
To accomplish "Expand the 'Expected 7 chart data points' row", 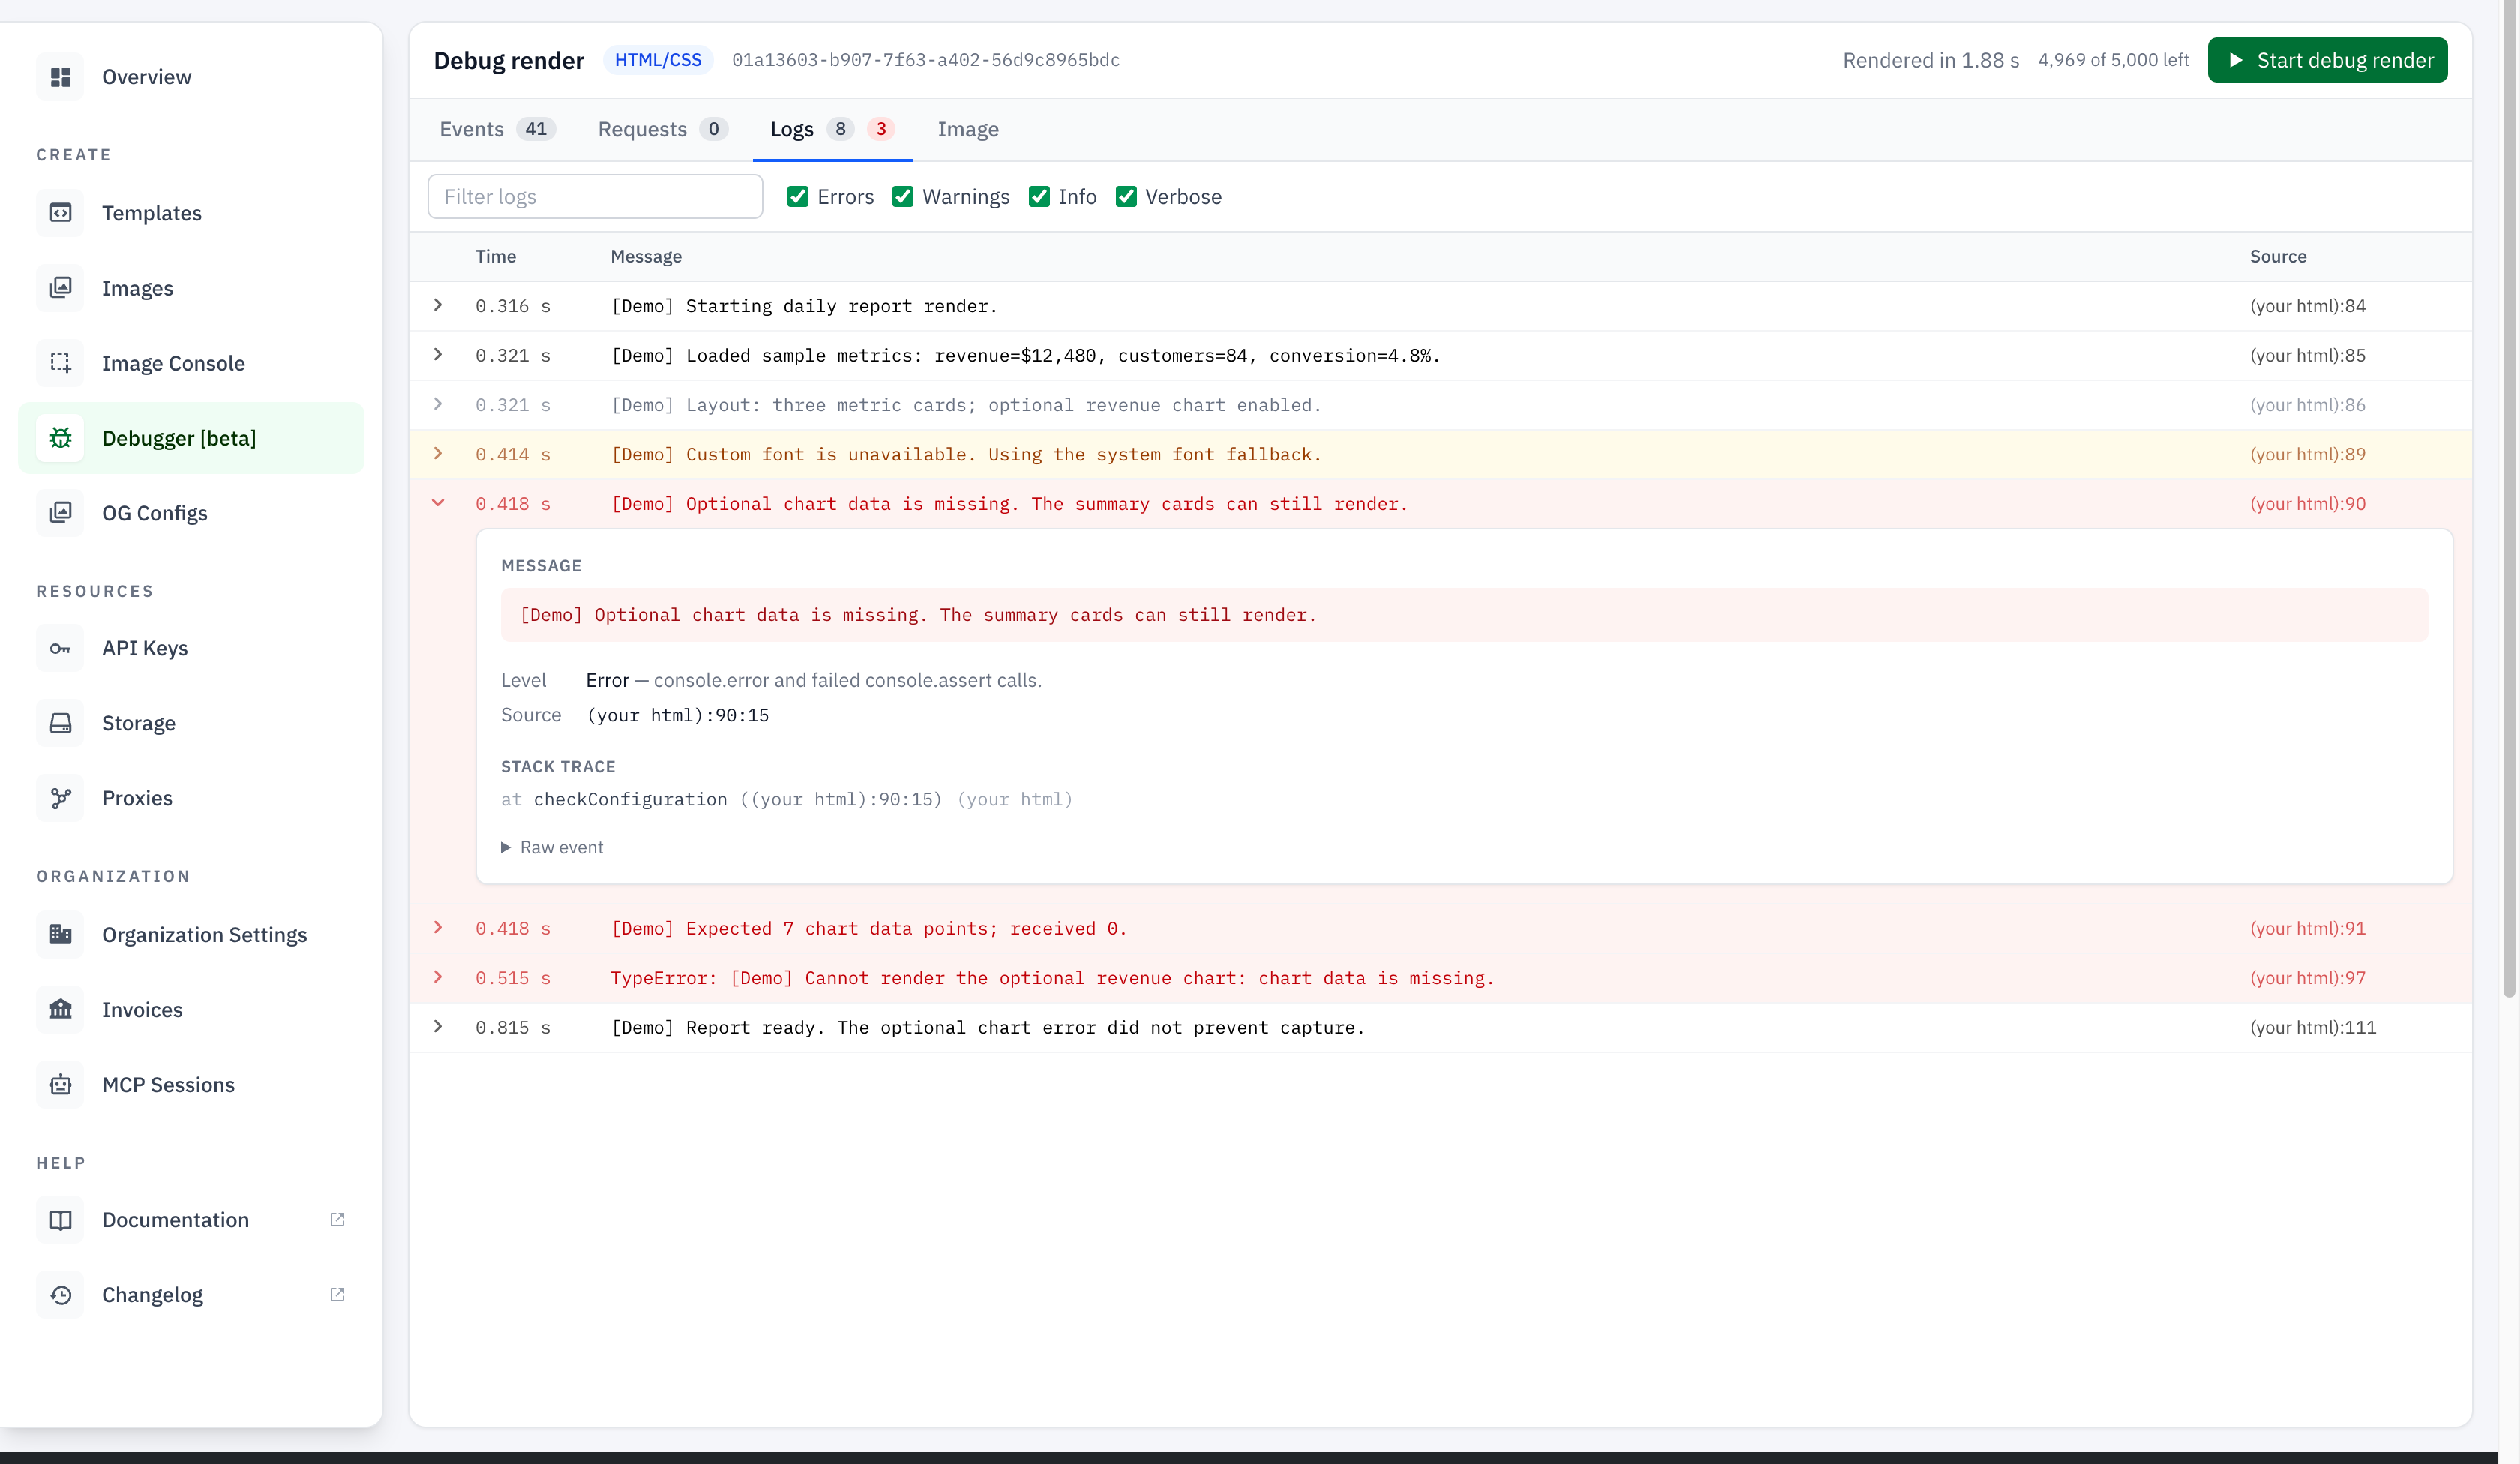I will (438, 928).
